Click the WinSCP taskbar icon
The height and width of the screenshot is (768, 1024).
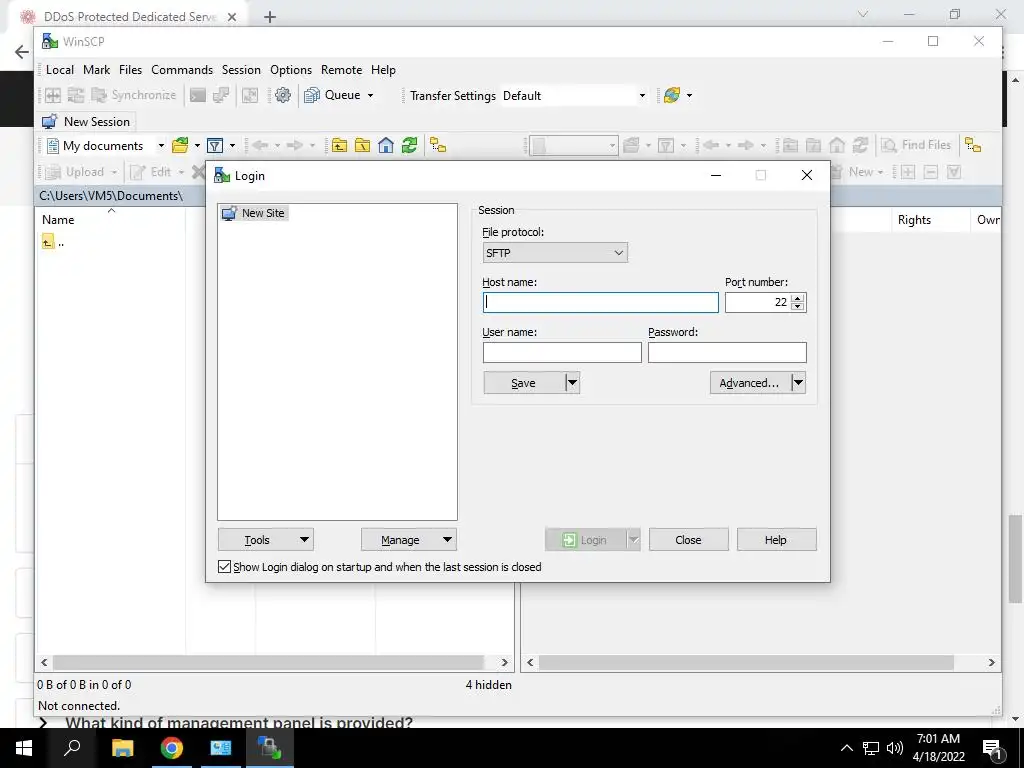click(268, 748)
